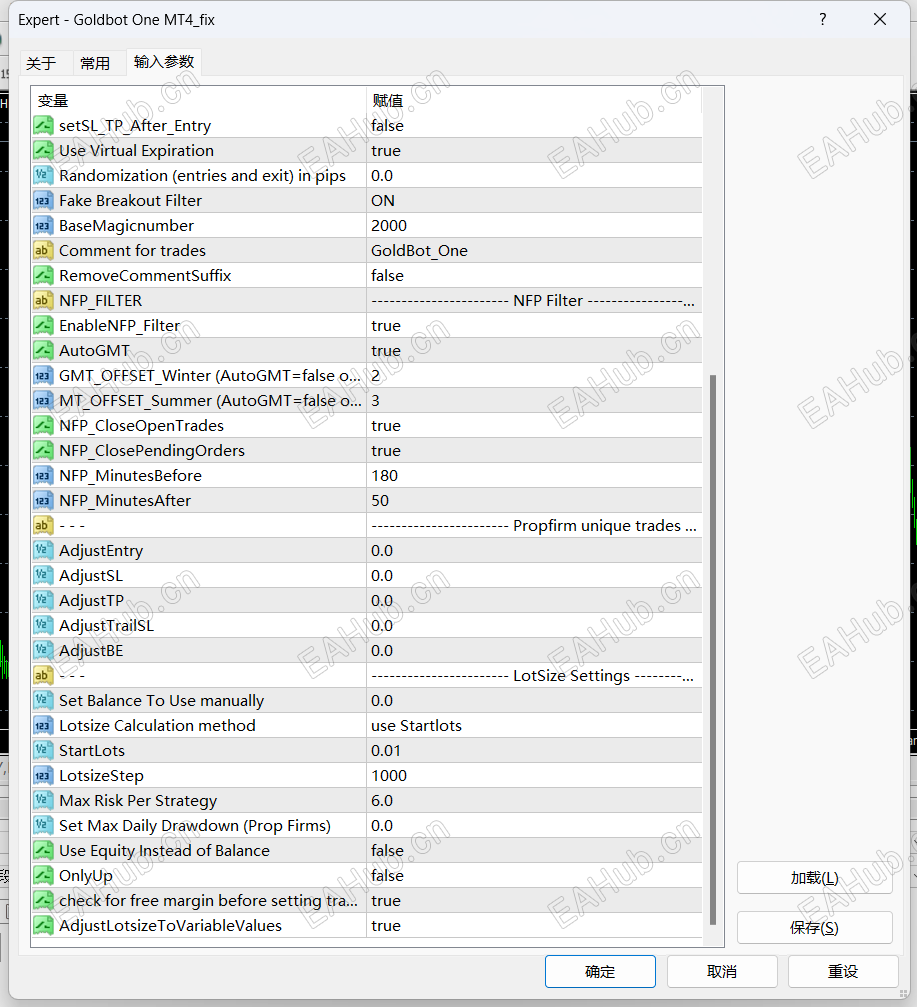
Task: Toggle the Use Virtual Expiration true value
Action: click(x=534, y=150)
